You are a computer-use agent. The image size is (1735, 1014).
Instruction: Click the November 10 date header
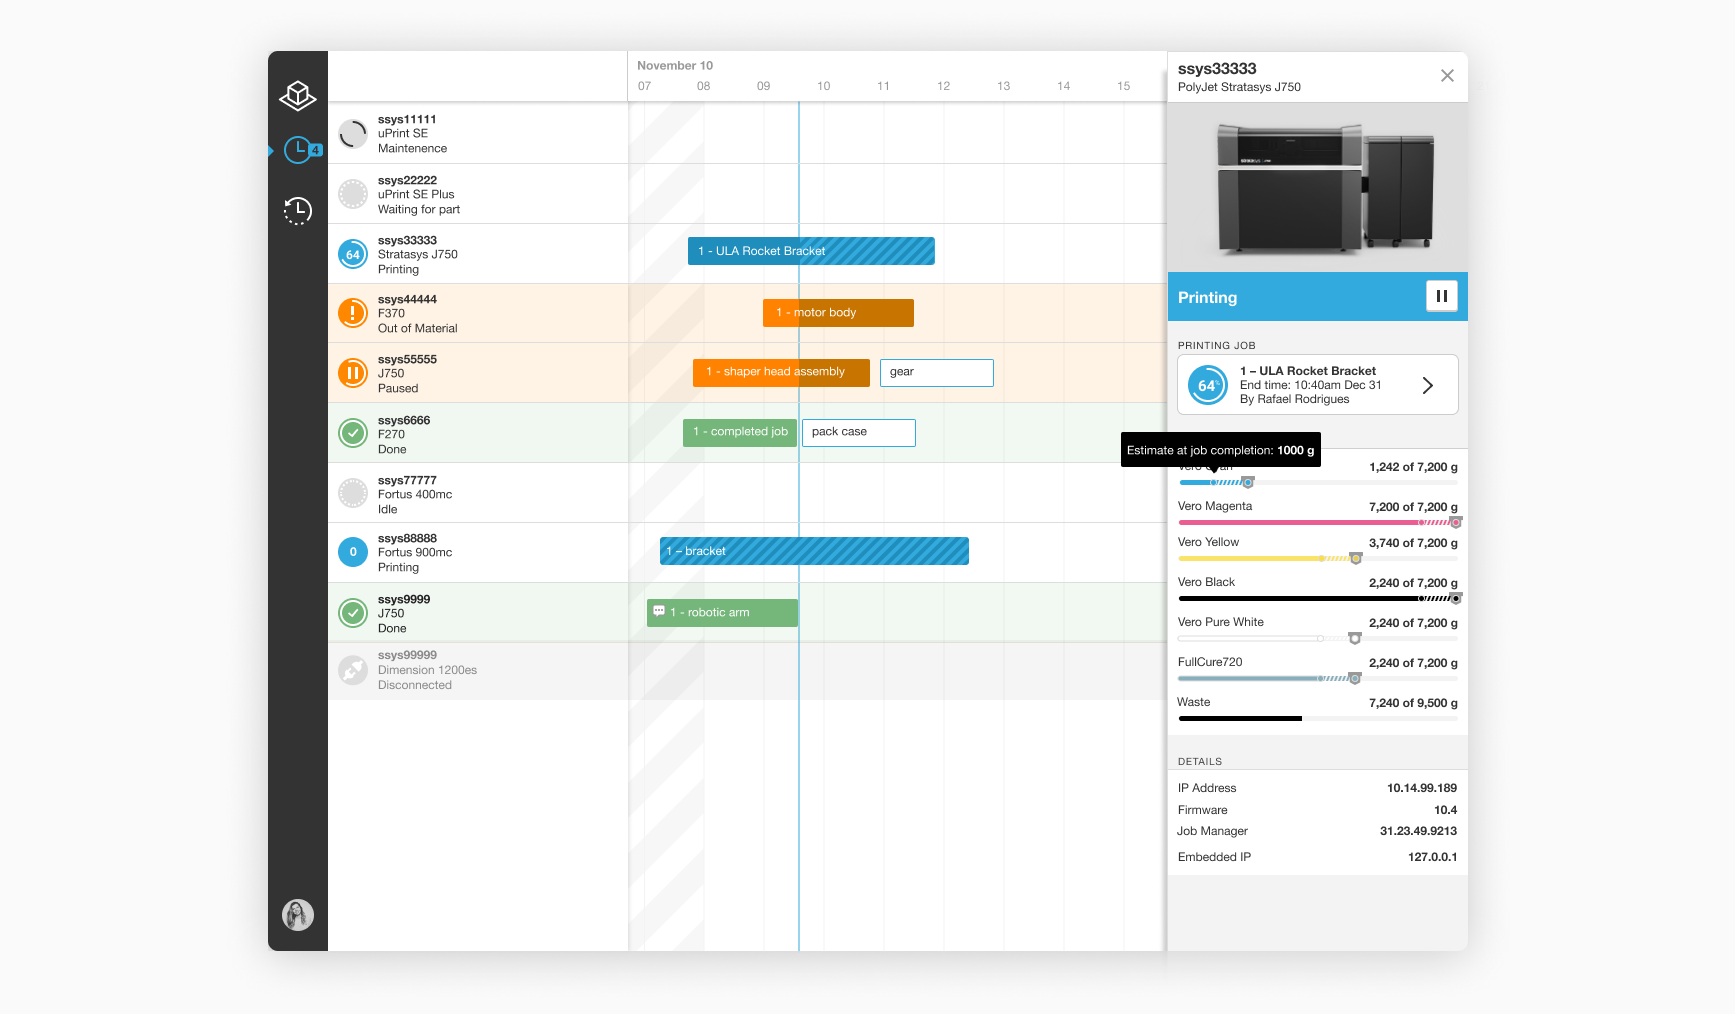(675, 66)
